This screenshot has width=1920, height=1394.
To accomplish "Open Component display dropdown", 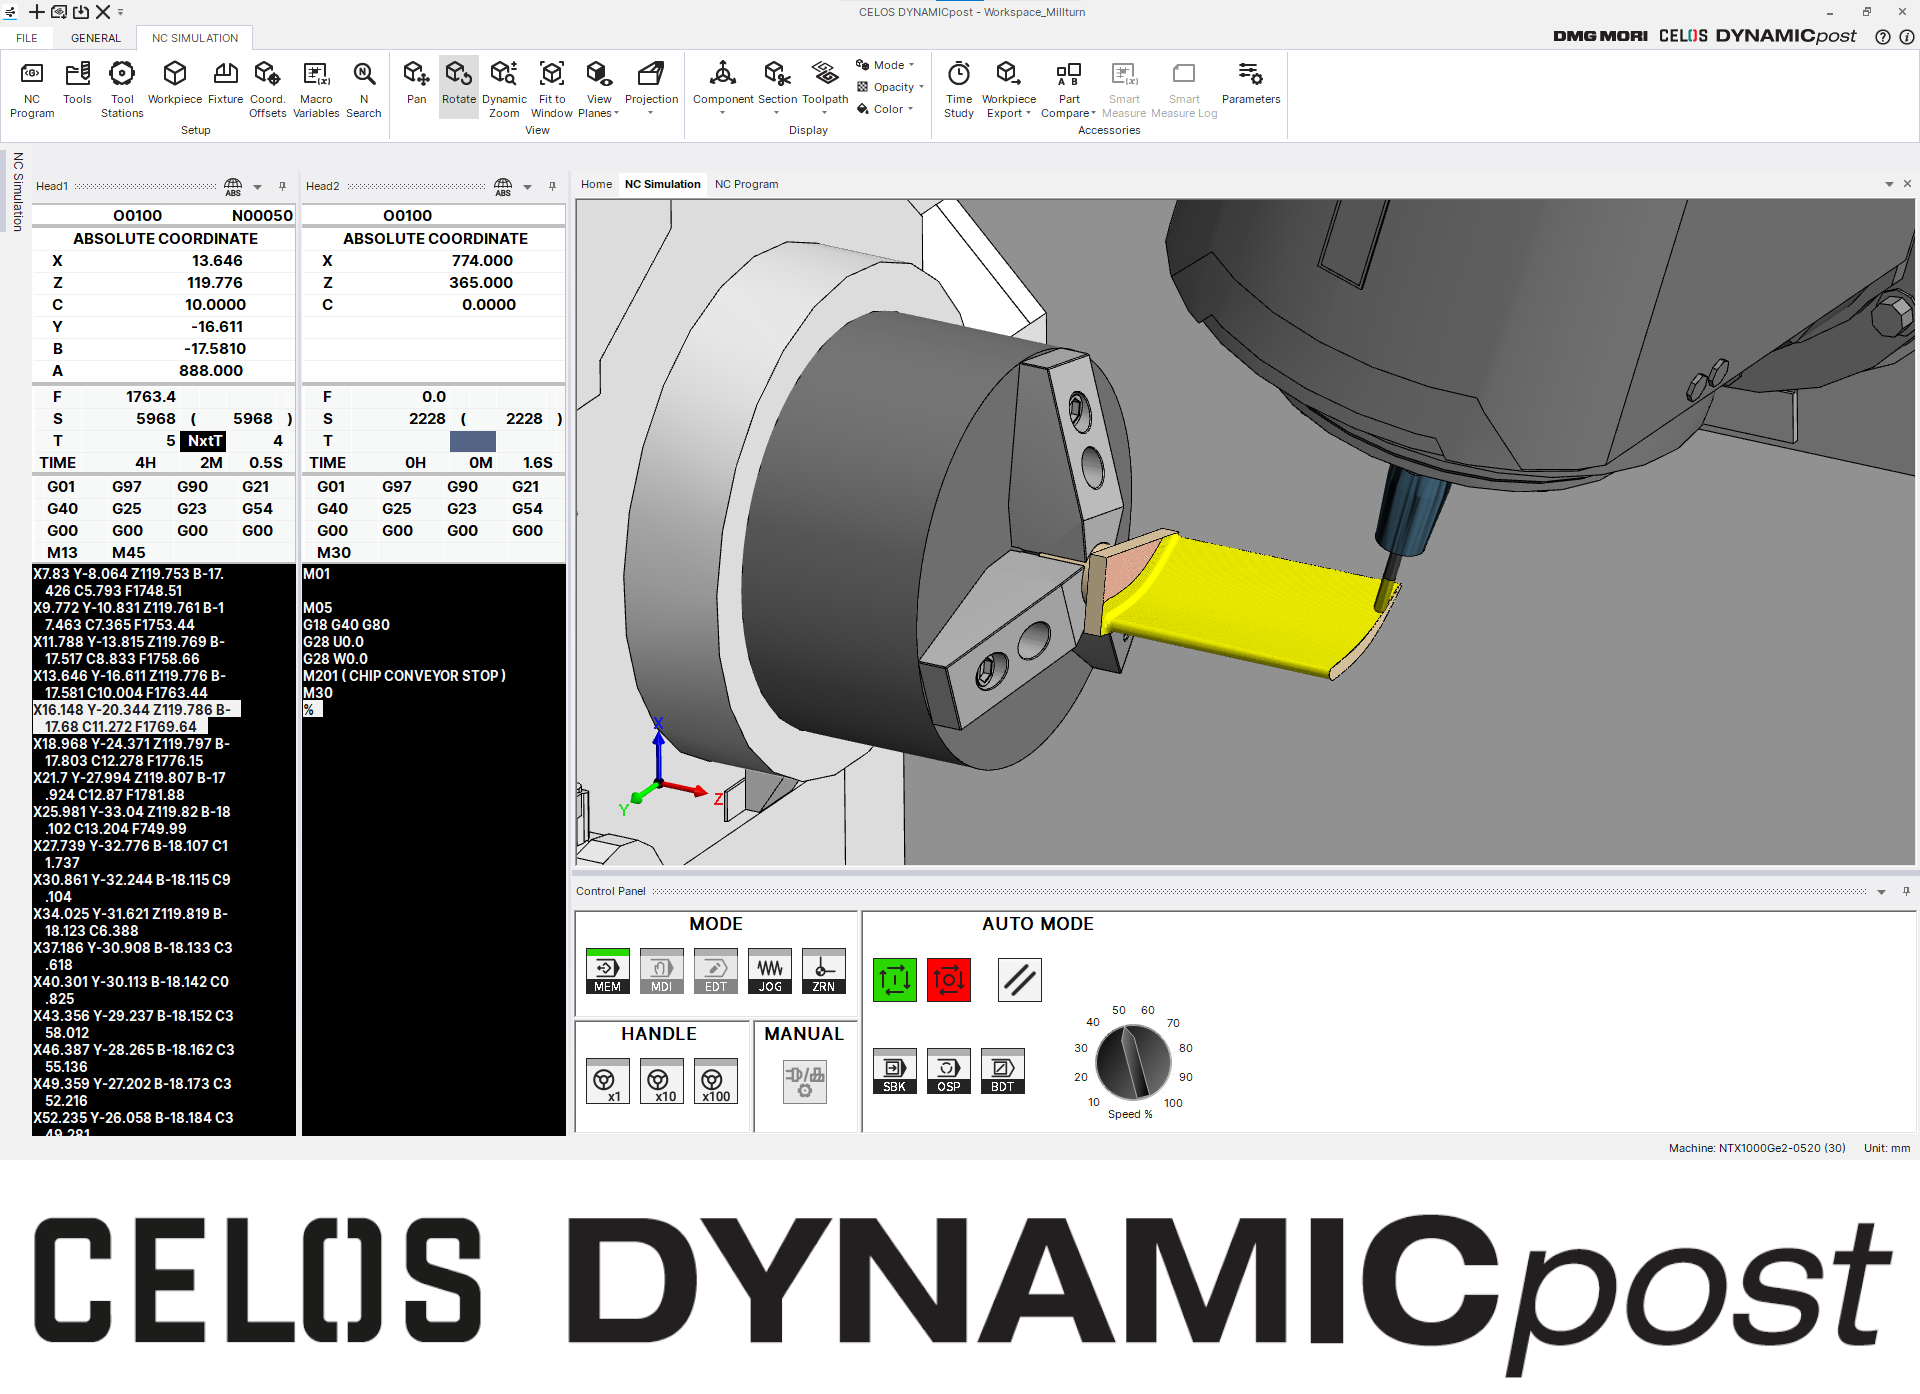I will (723, 88).
